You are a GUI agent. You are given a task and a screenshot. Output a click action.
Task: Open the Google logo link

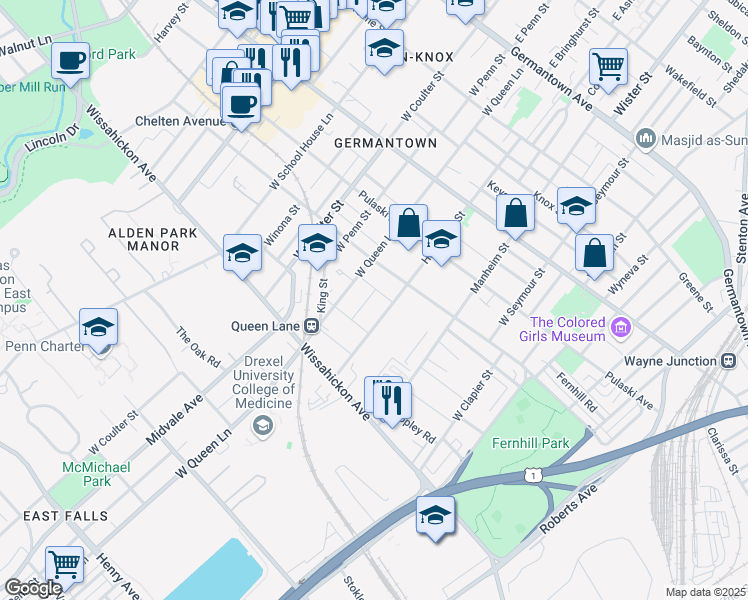click(33, 589)
